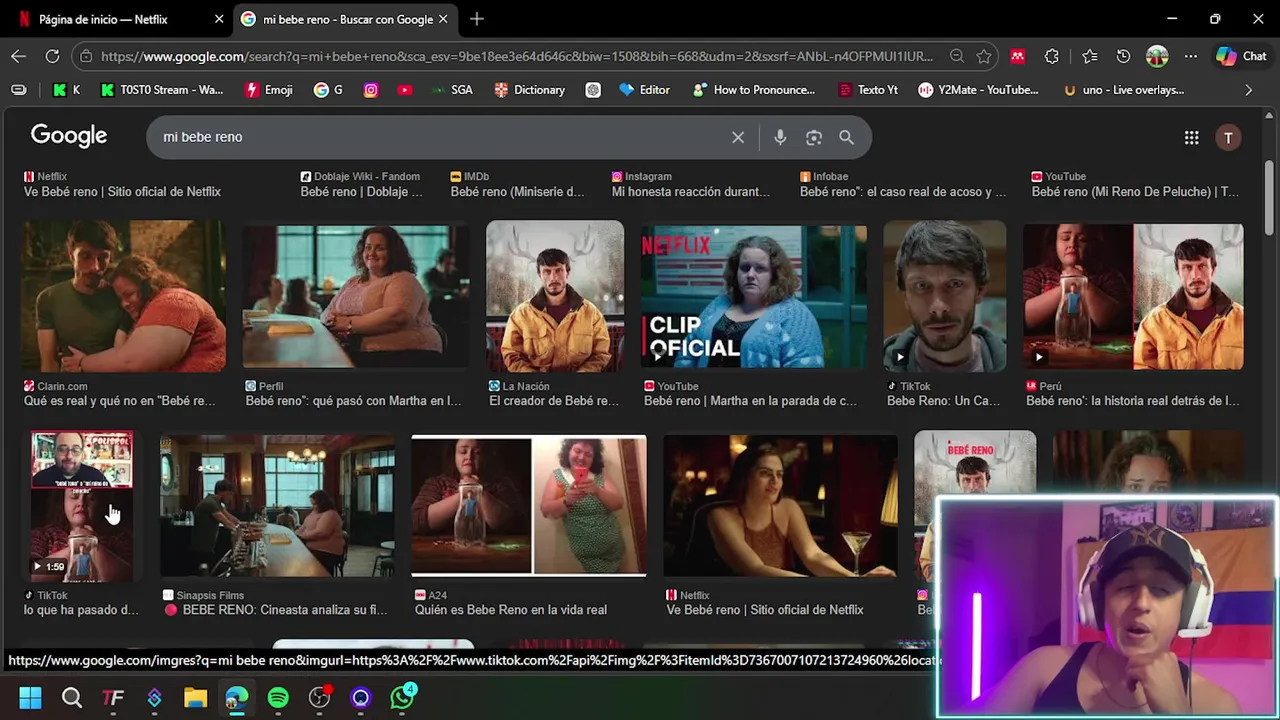Click the Google logo
This screenshot has width=1280, height=720.
(68, 135)
